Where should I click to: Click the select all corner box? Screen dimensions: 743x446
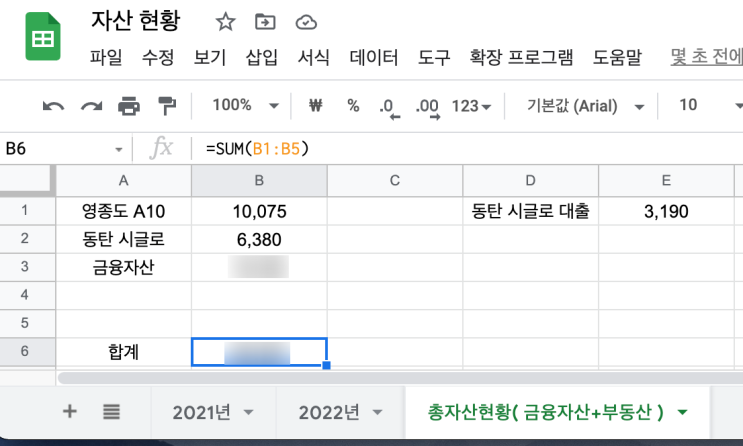point(27,181)
